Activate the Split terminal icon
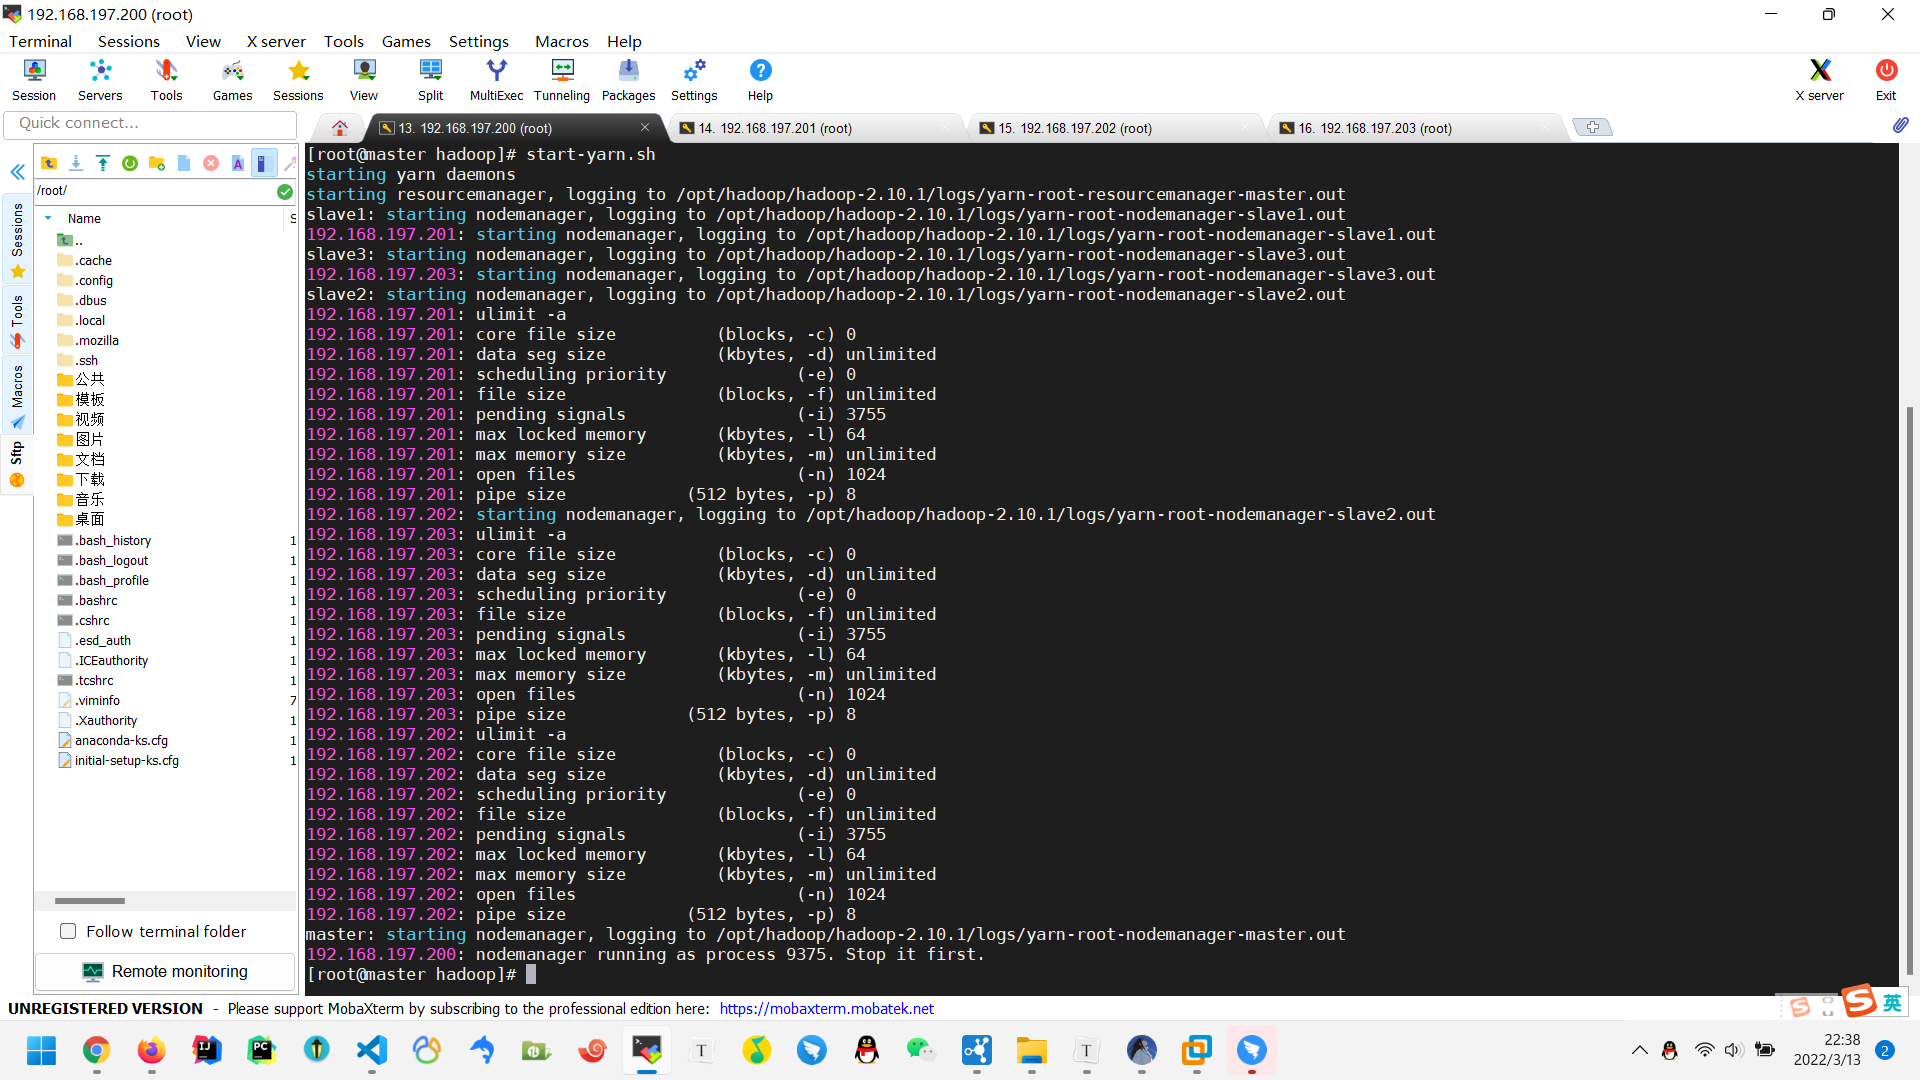Viewport: 1920px width, 1080px height. click(430, 80)
